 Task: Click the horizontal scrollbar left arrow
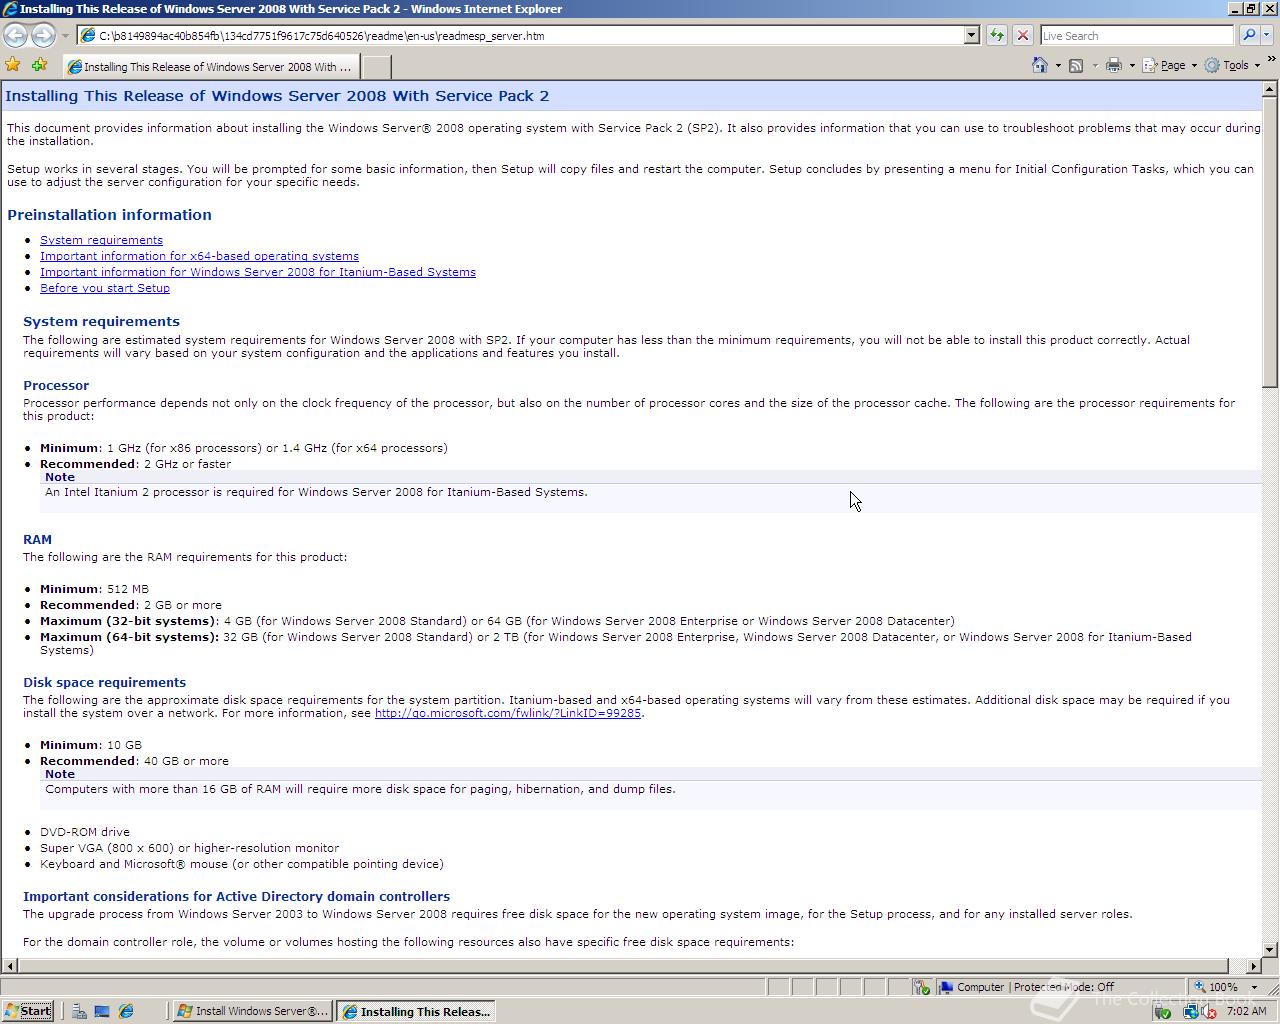(x=9, y=966)
